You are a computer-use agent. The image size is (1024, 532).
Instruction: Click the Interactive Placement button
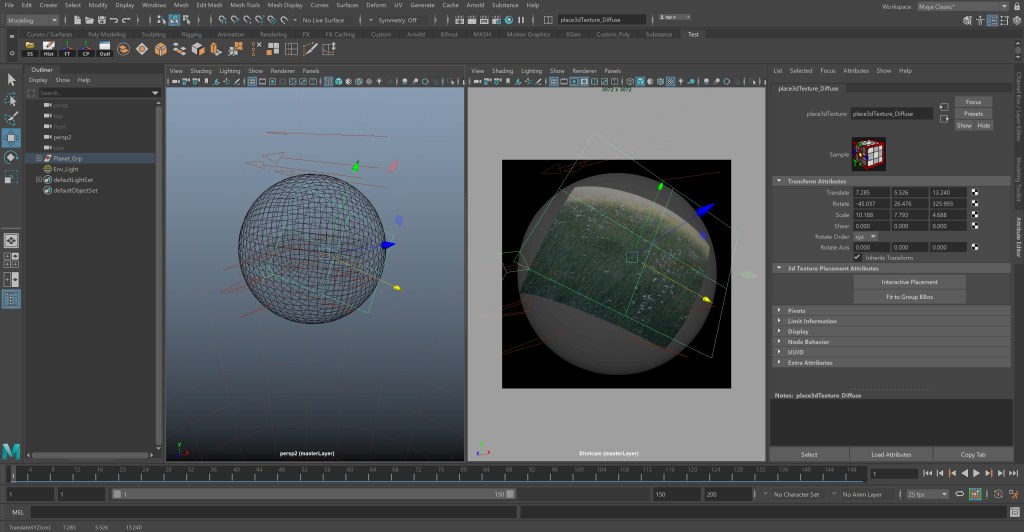(x=909, y=282)
